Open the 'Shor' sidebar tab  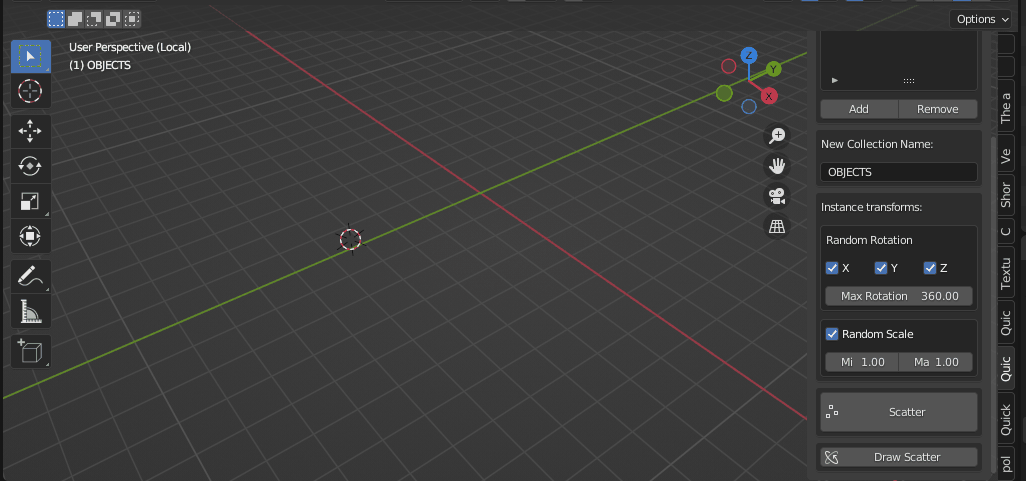tap(1006, 194)
